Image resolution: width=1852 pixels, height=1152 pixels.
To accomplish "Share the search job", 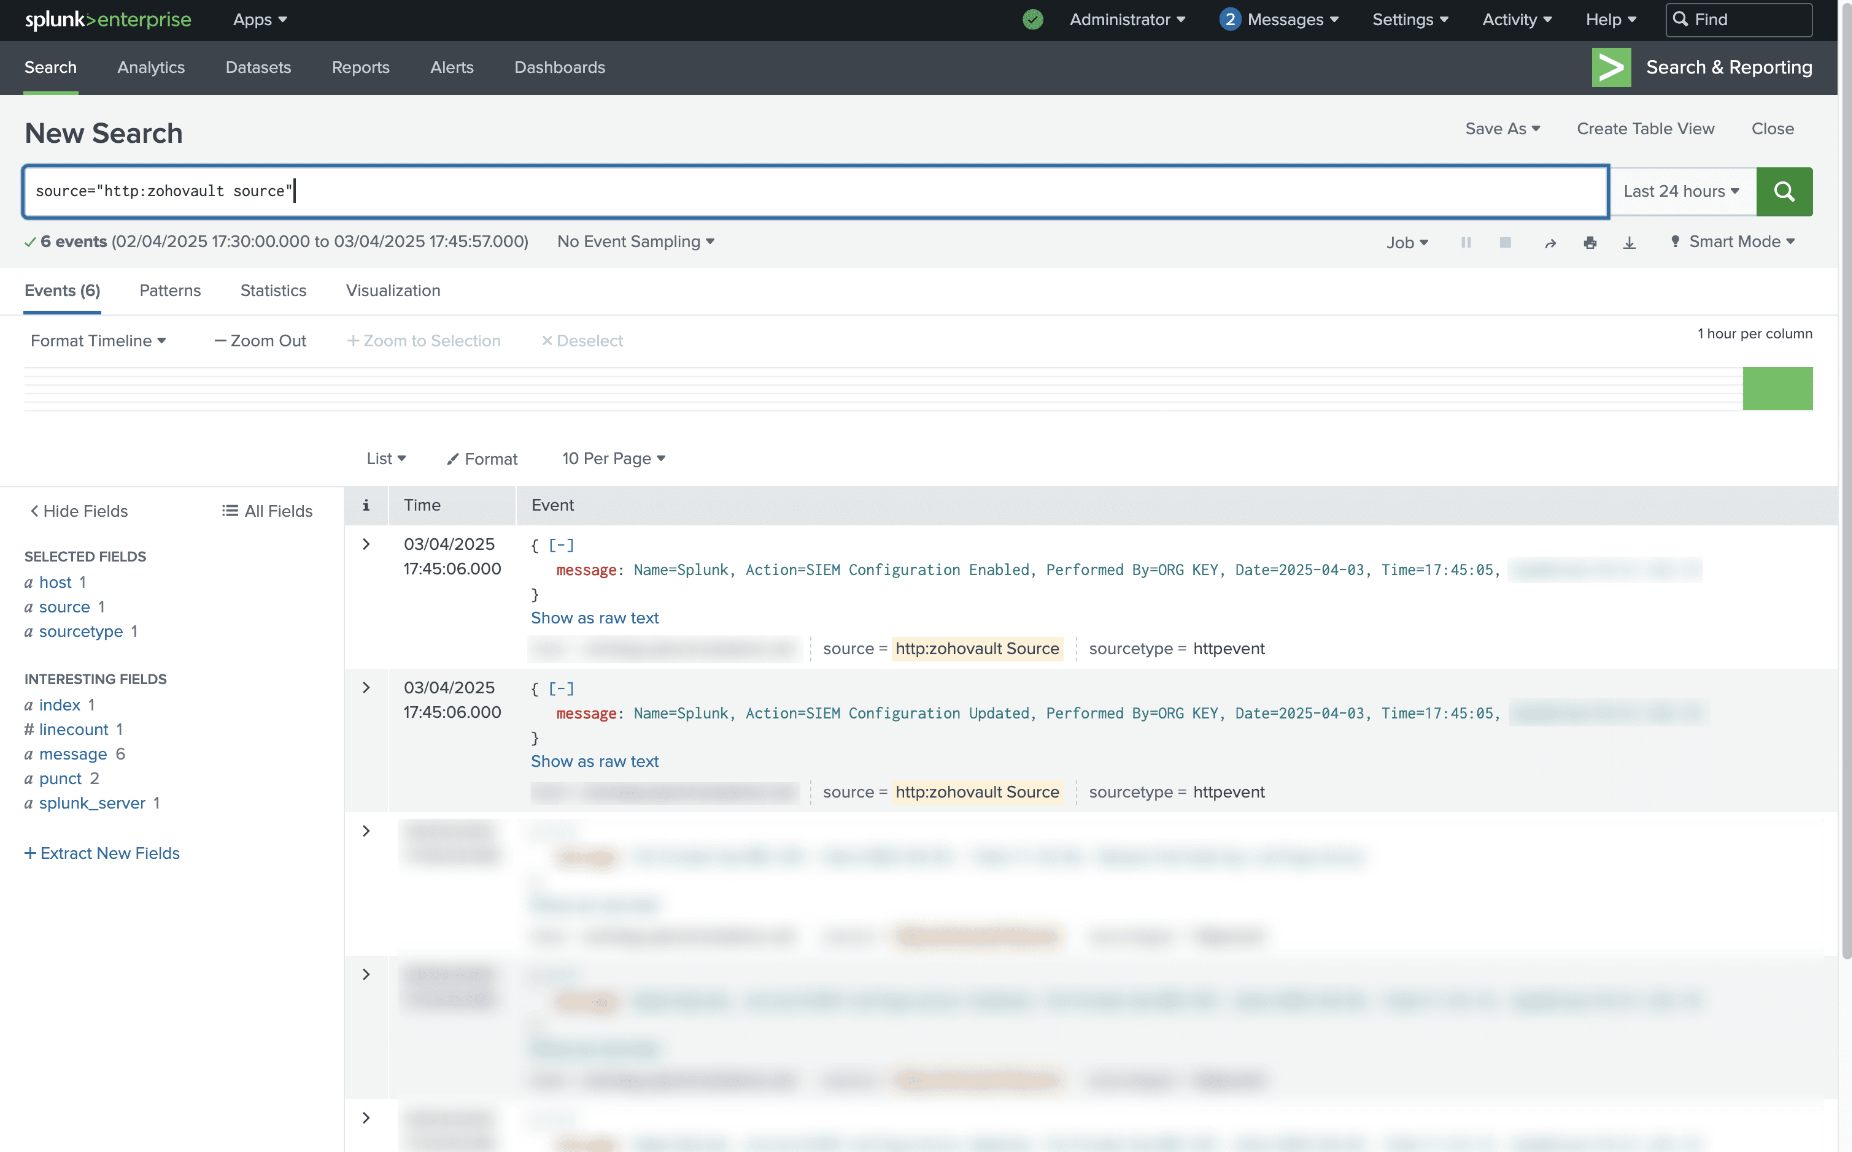I will pyautogui.click(x=1550, y=242).
